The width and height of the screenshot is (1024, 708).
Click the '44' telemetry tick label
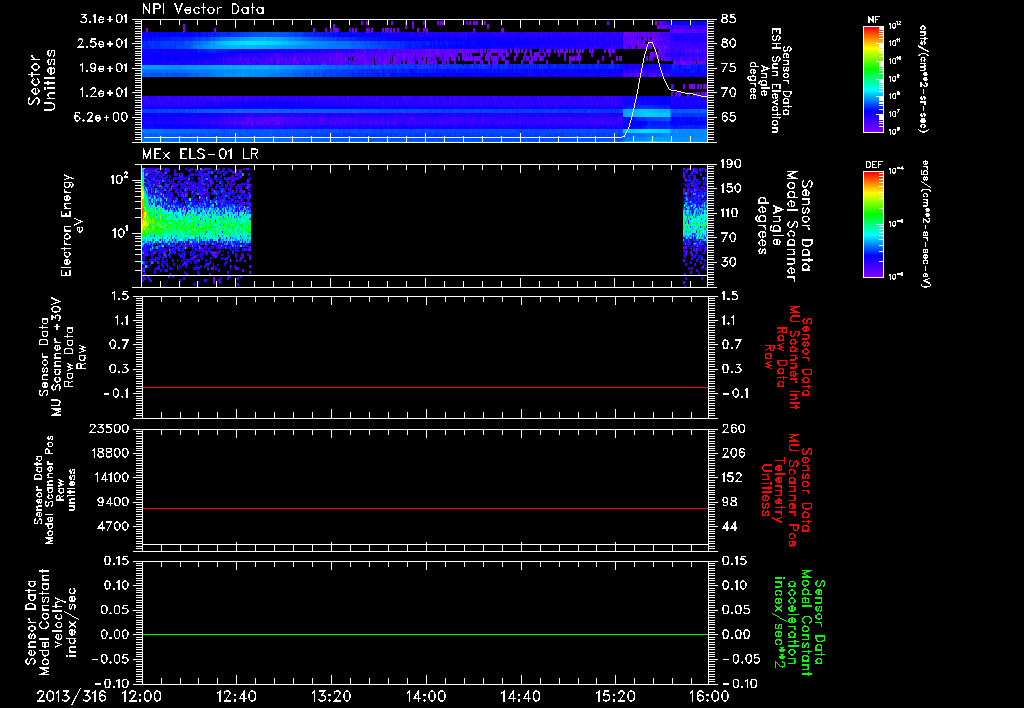click(x=729, y=526)
